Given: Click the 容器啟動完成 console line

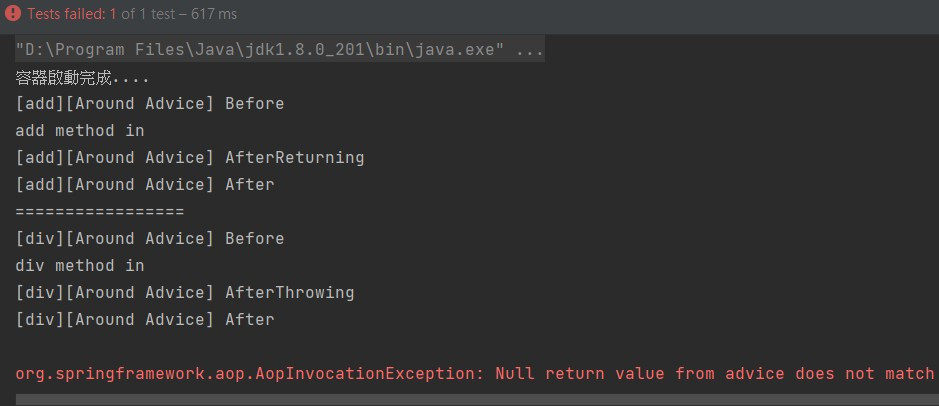Looking at the screenshot, I should tap(82, 77).
